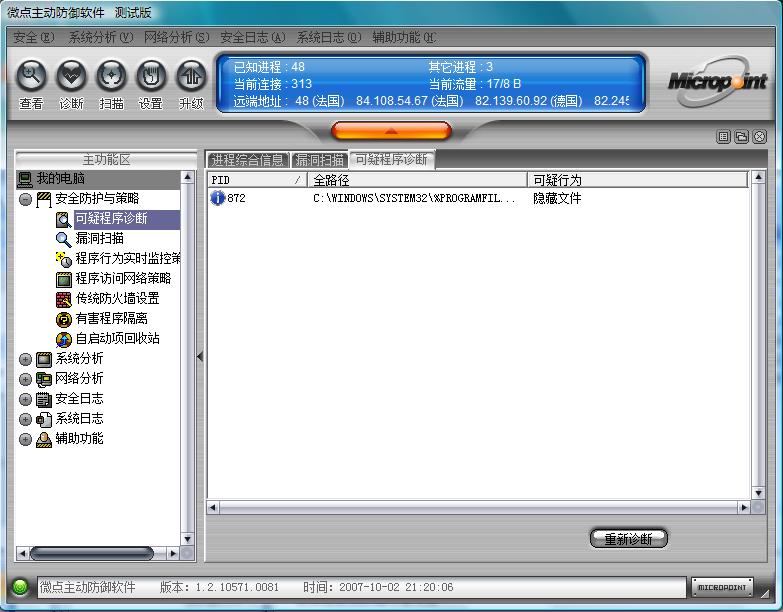The width and height of the screenshot is (783, 612).
Task: Start the 扫描 toolbar icon
Action: 111,76
